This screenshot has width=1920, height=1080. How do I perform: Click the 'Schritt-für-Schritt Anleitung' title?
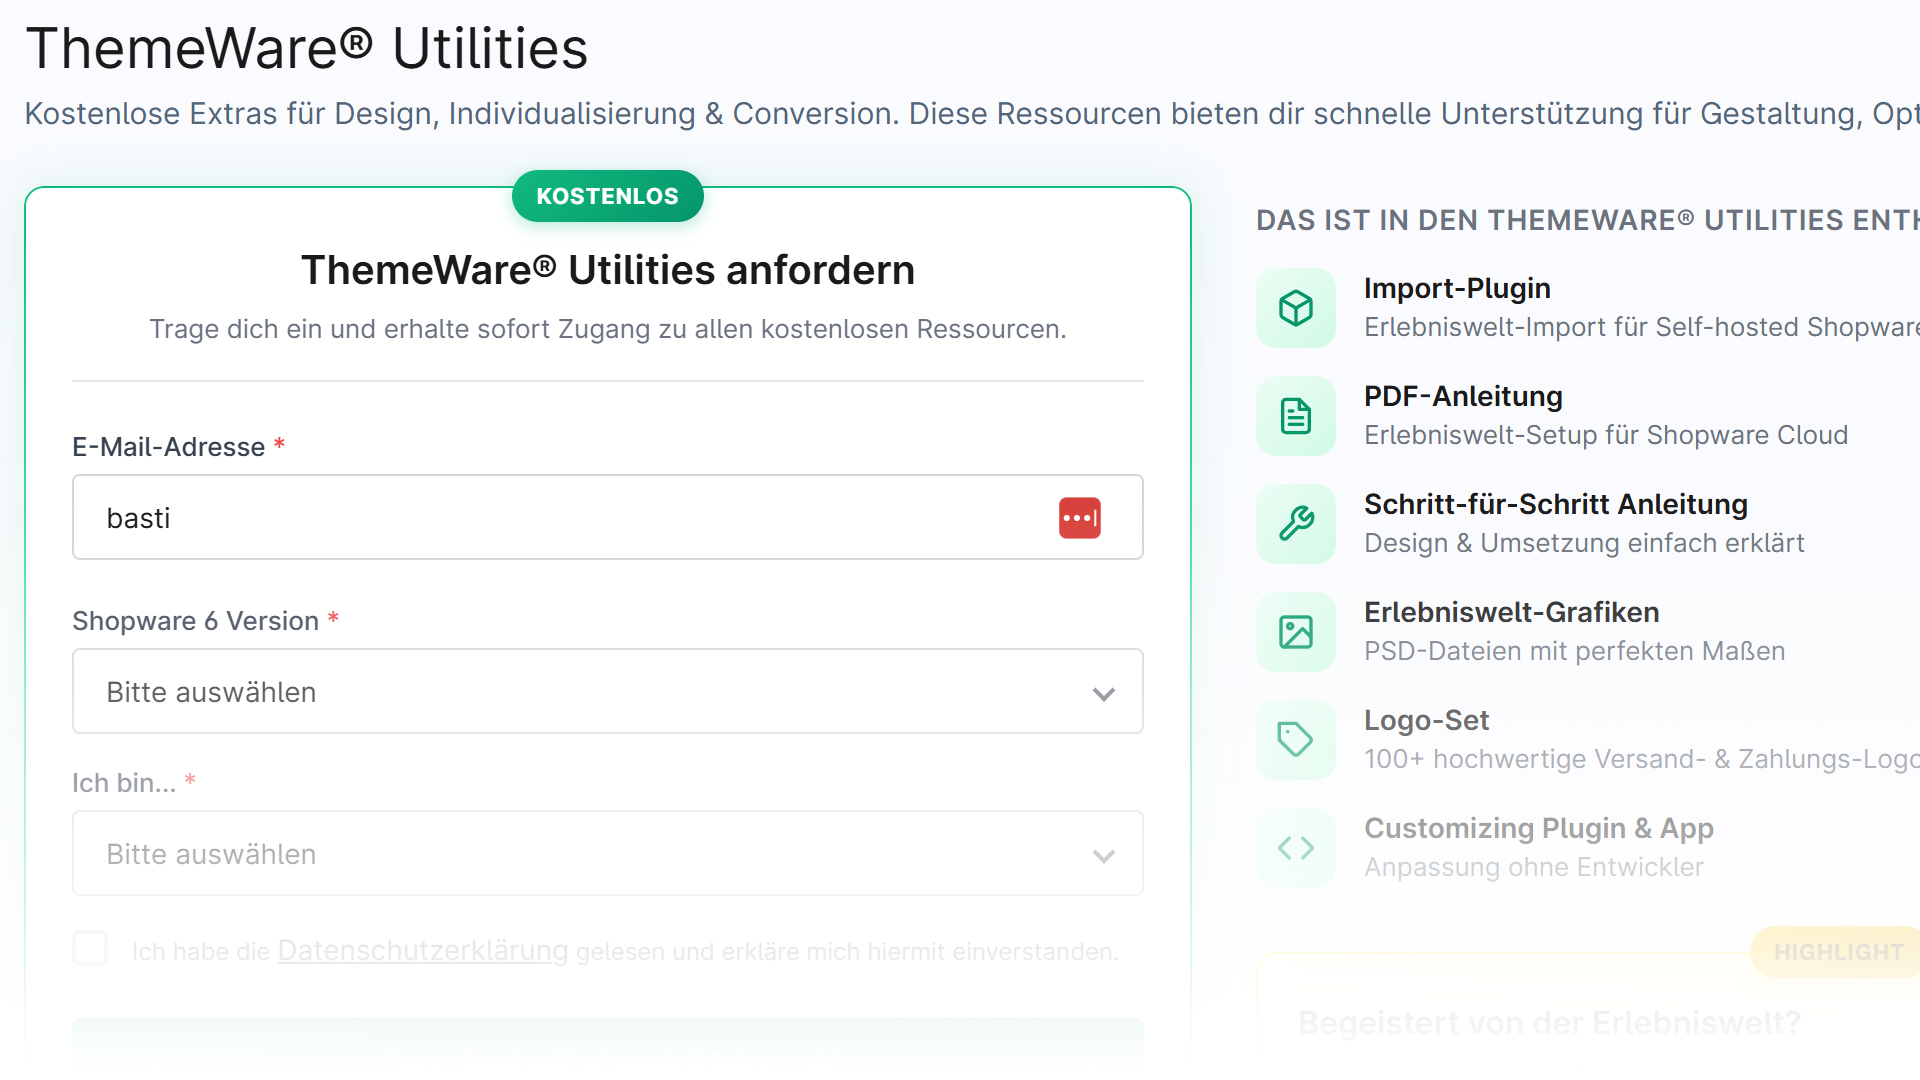point(1556,504)
